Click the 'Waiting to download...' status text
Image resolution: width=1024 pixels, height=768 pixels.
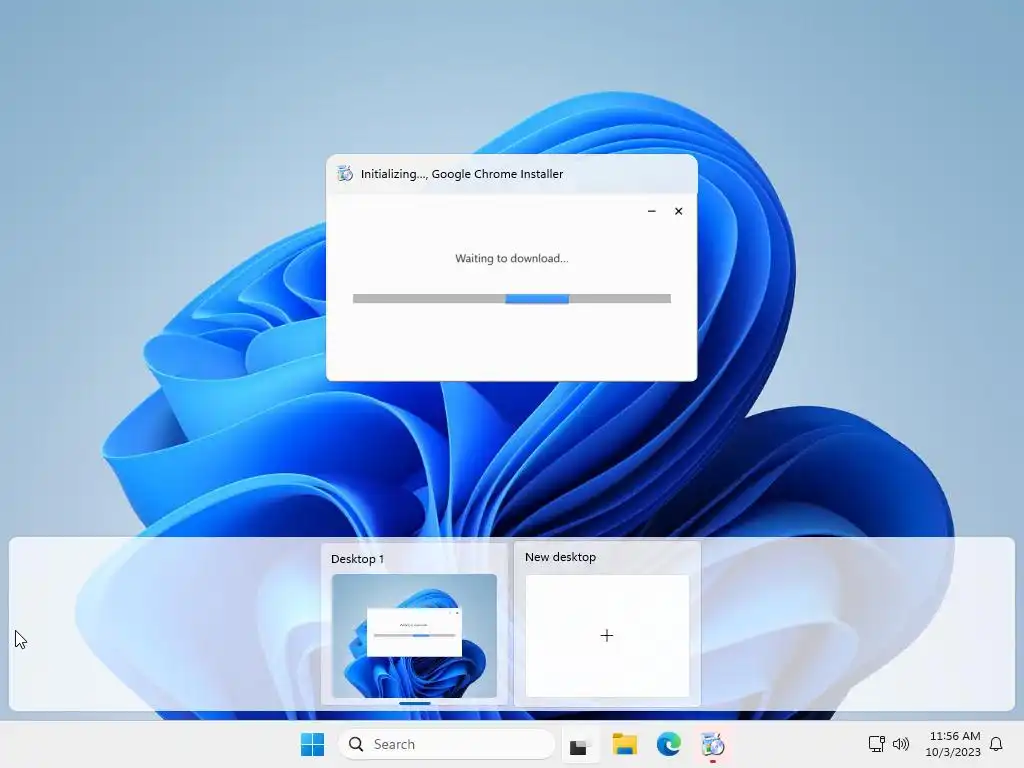pyautogui.click(x=511, y=258)
